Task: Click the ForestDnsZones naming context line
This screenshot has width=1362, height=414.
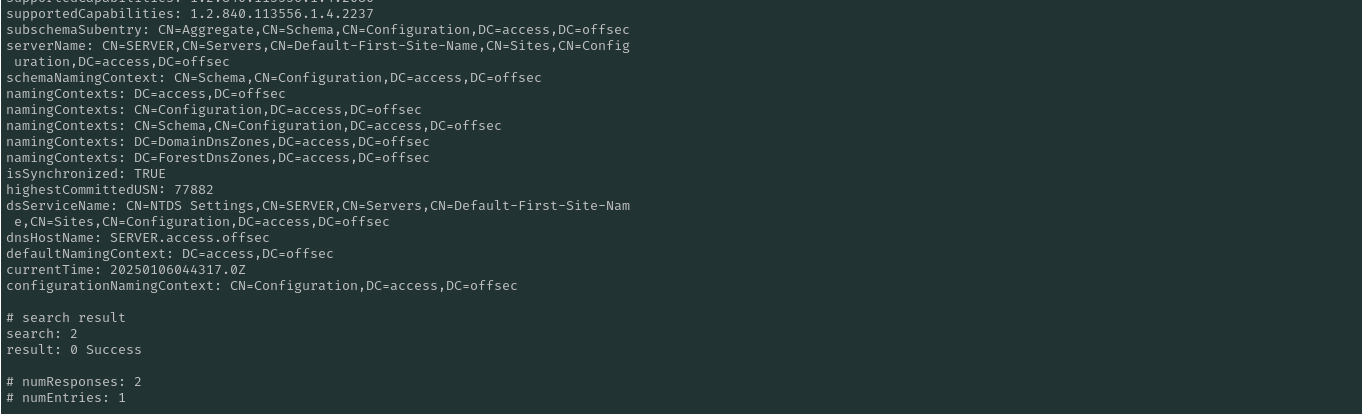Action: [217, 158]
